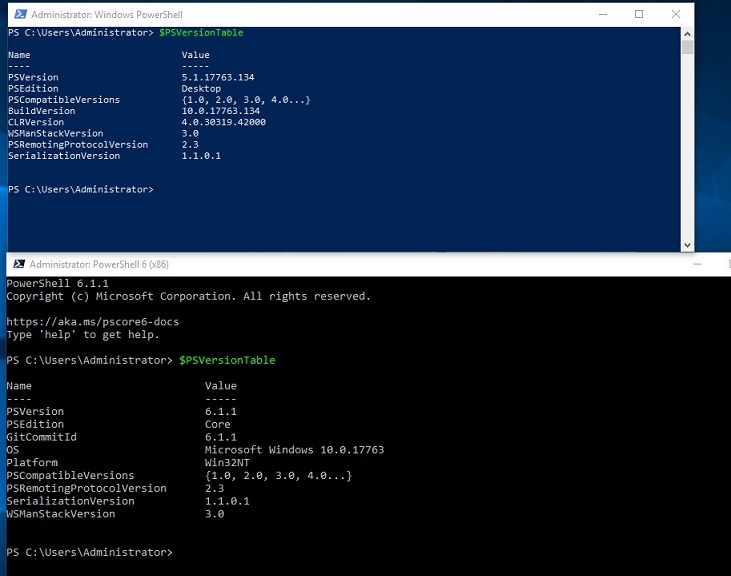Click the 'Core' PSEdition value

point(217,425)
